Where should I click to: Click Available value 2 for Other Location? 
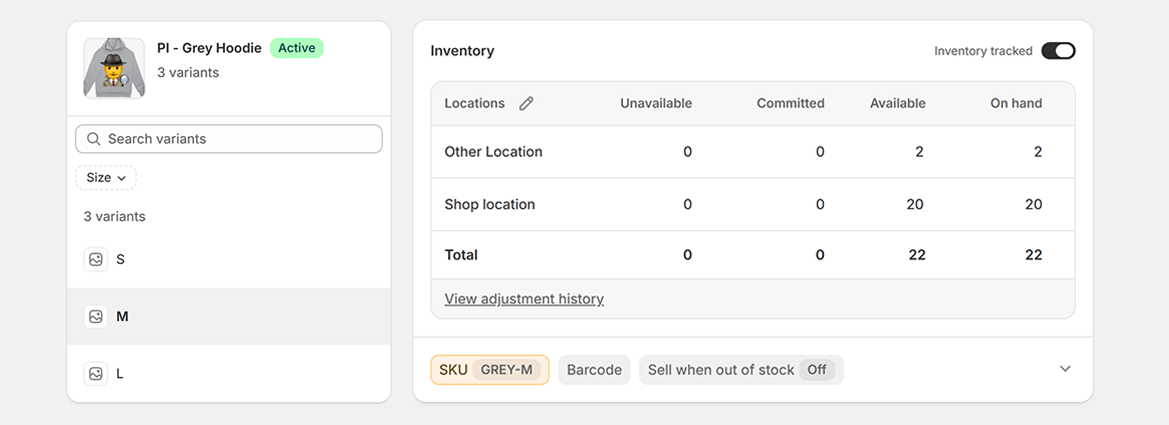click(x=919, y=152)
